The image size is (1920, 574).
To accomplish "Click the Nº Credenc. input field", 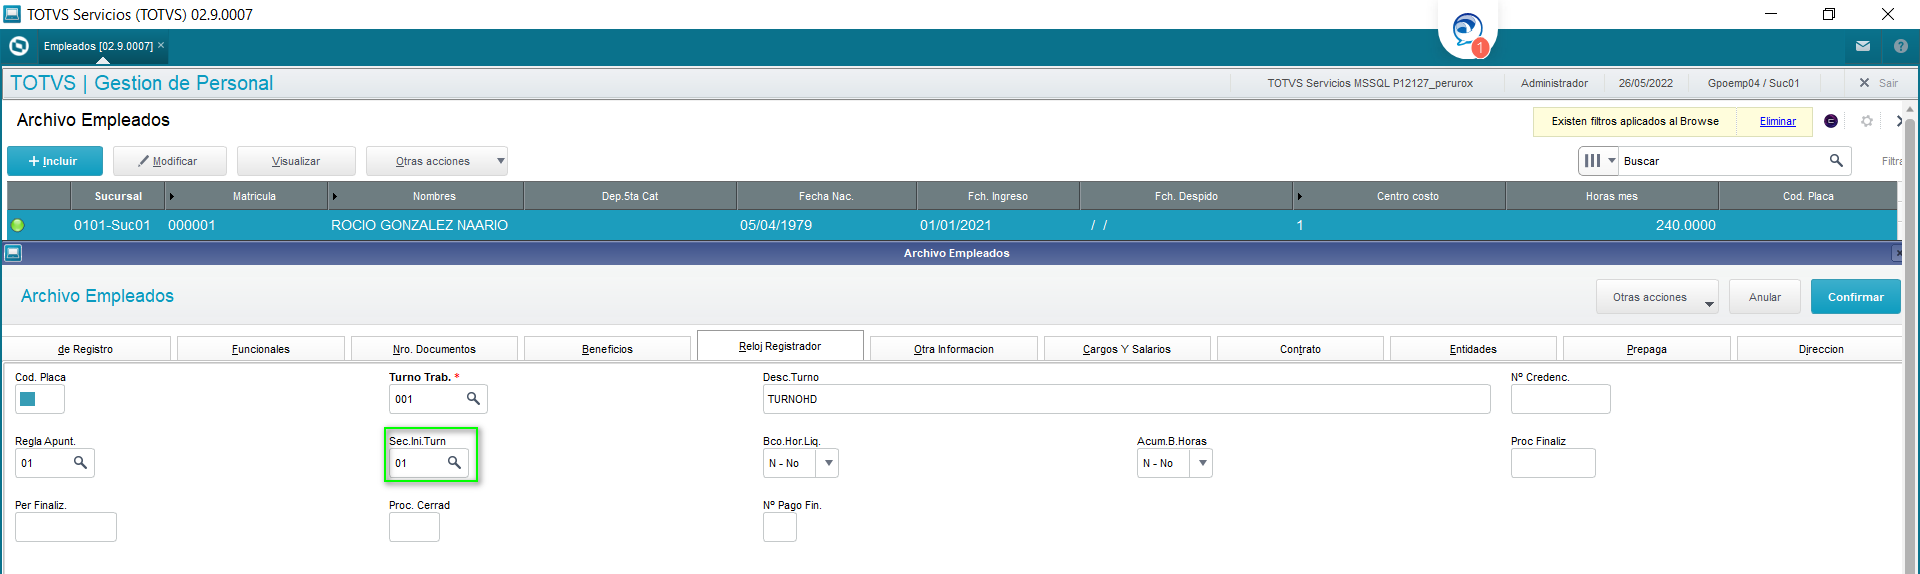I will pyautogui.click(x=1560, y=399).
